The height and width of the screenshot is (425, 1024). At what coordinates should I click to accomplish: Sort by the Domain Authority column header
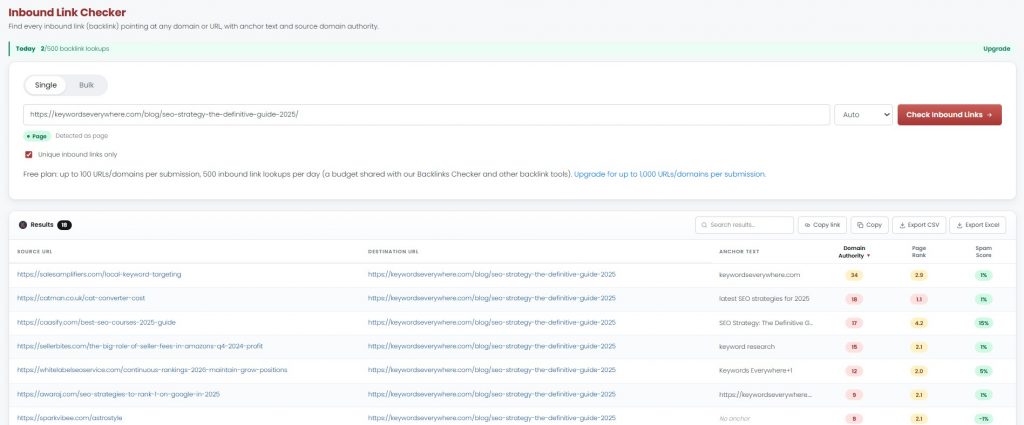pos(854,252)
